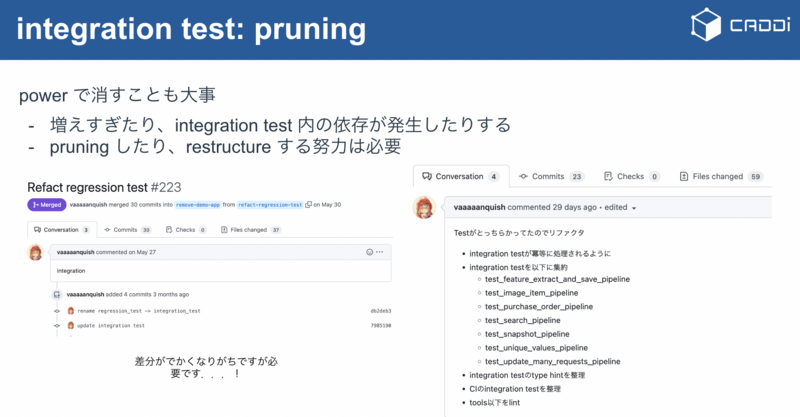The width and height of the screenshot is (800, 417).
Task: Copy the refact-regression-test branch name icon
Action: [308, 205]
